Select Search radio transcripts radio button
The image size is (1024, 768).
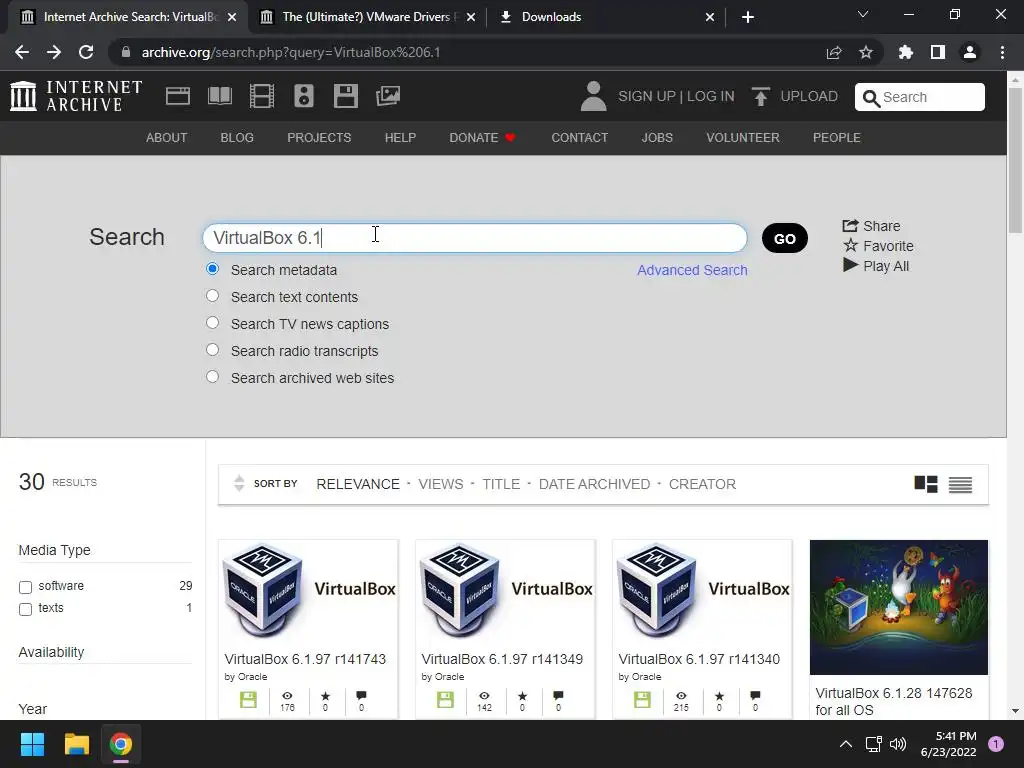tap(212, 349)
